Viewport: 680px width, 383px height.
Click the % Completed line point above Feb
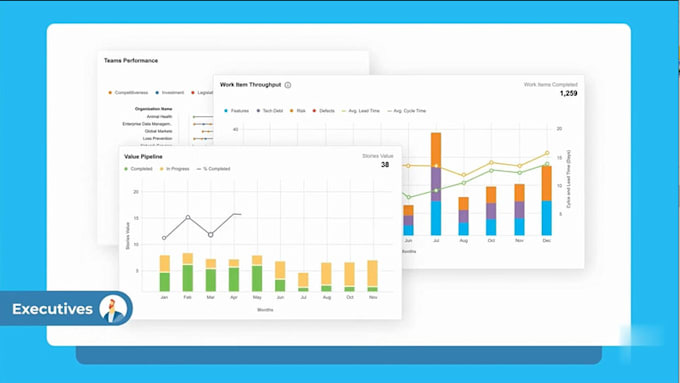pos(188,217)
